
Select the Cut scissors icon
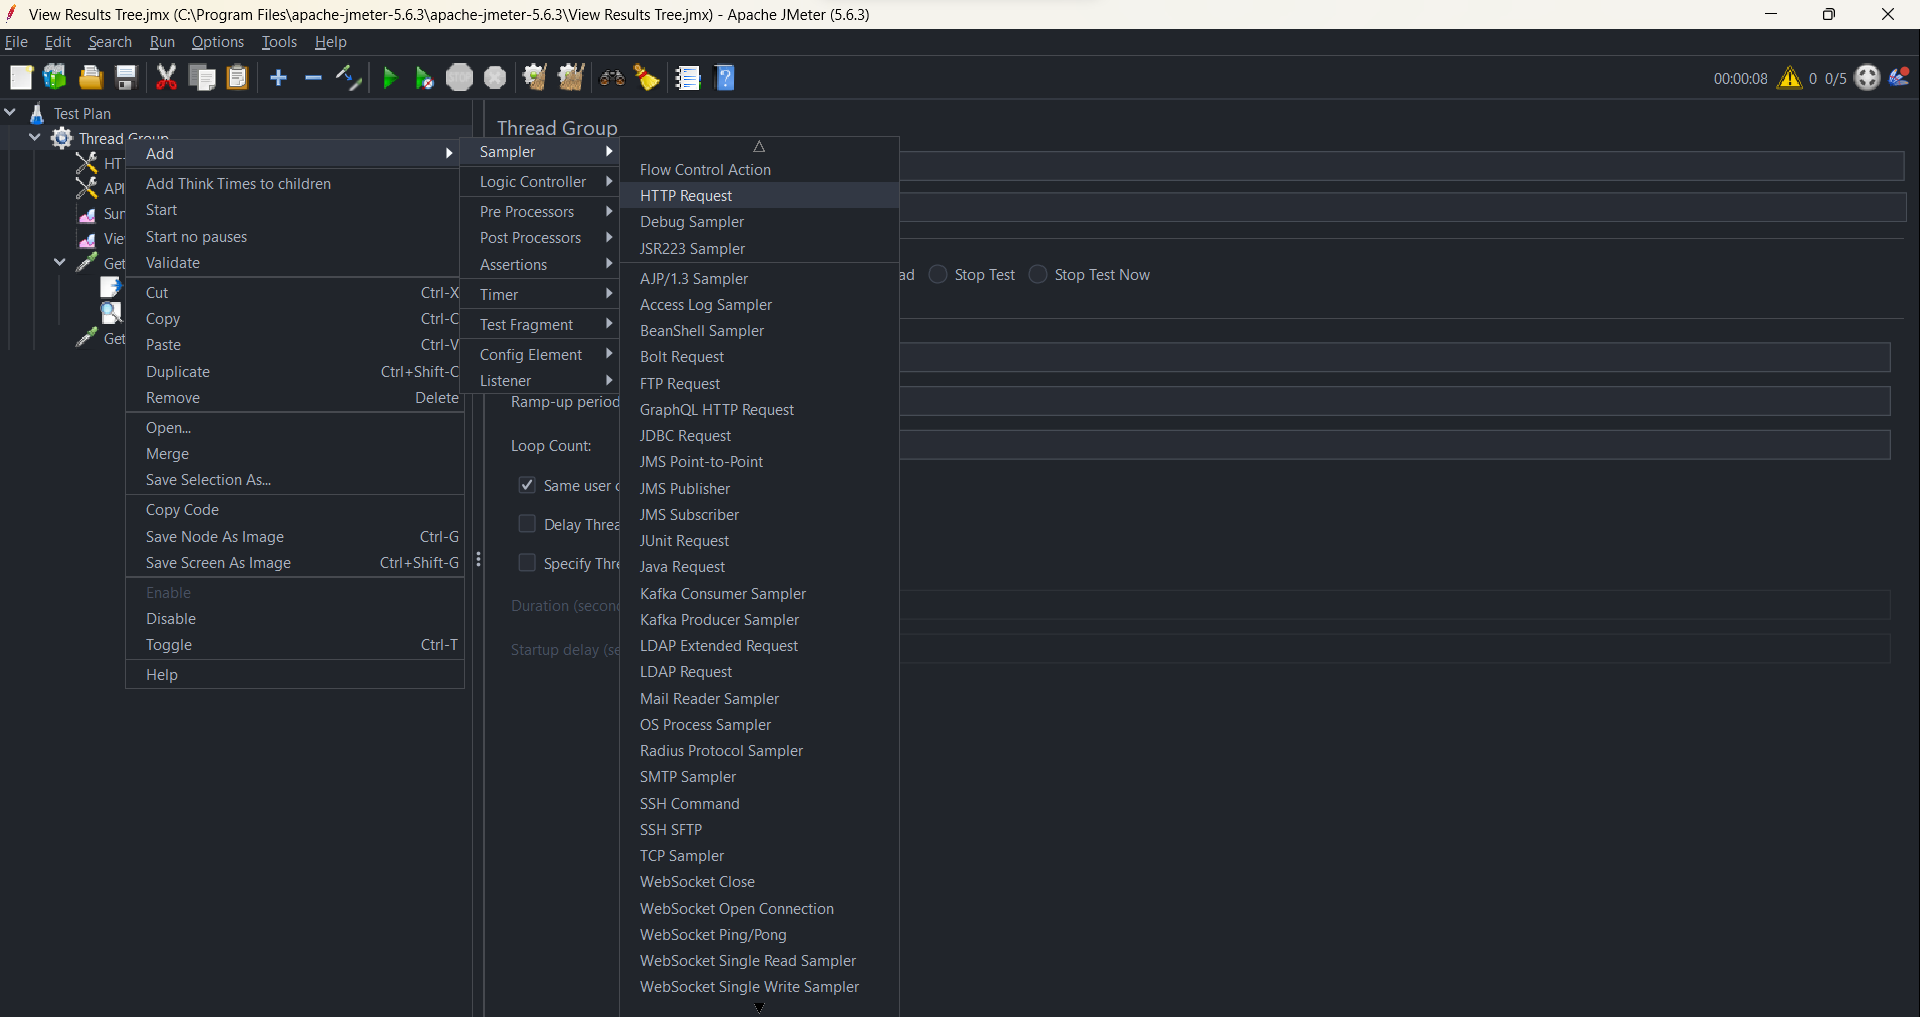tap(166, 78)
